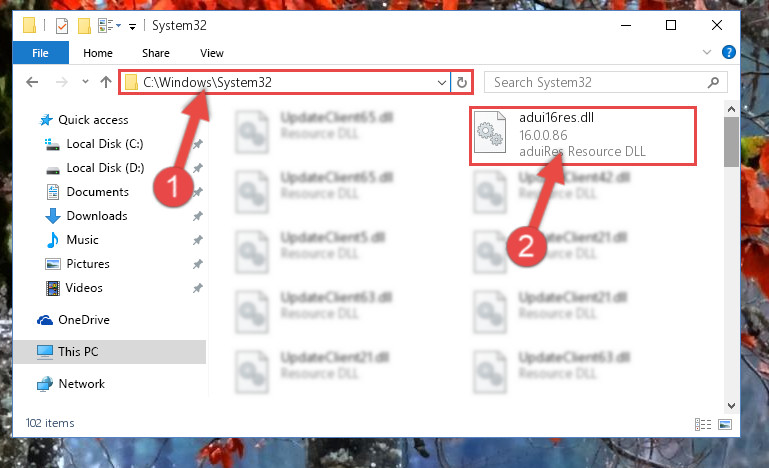Click the Properties quick access toolbar icon

(x=62, y=26)
